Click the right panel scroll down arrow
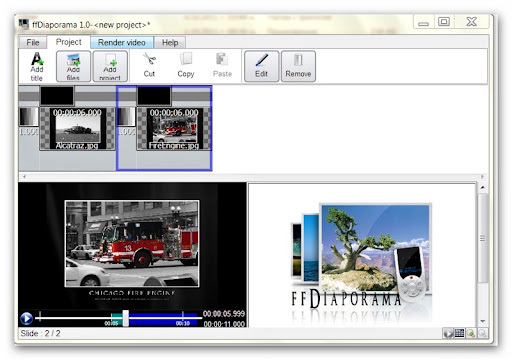 point(482,321)
